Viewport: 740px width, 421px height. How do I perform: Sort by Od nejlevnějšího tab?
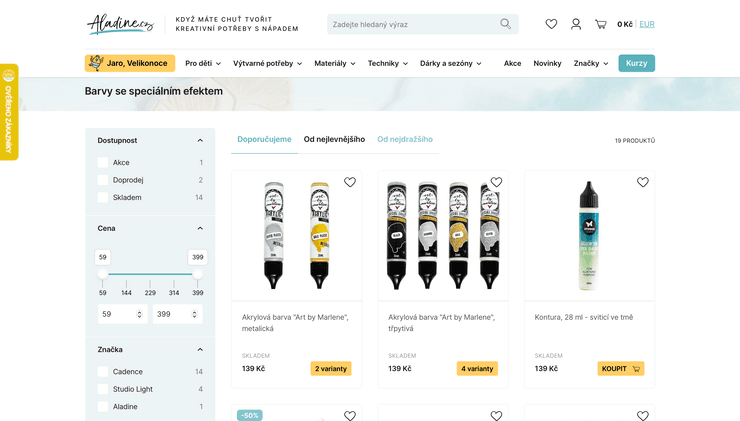[x=334, y=139]
